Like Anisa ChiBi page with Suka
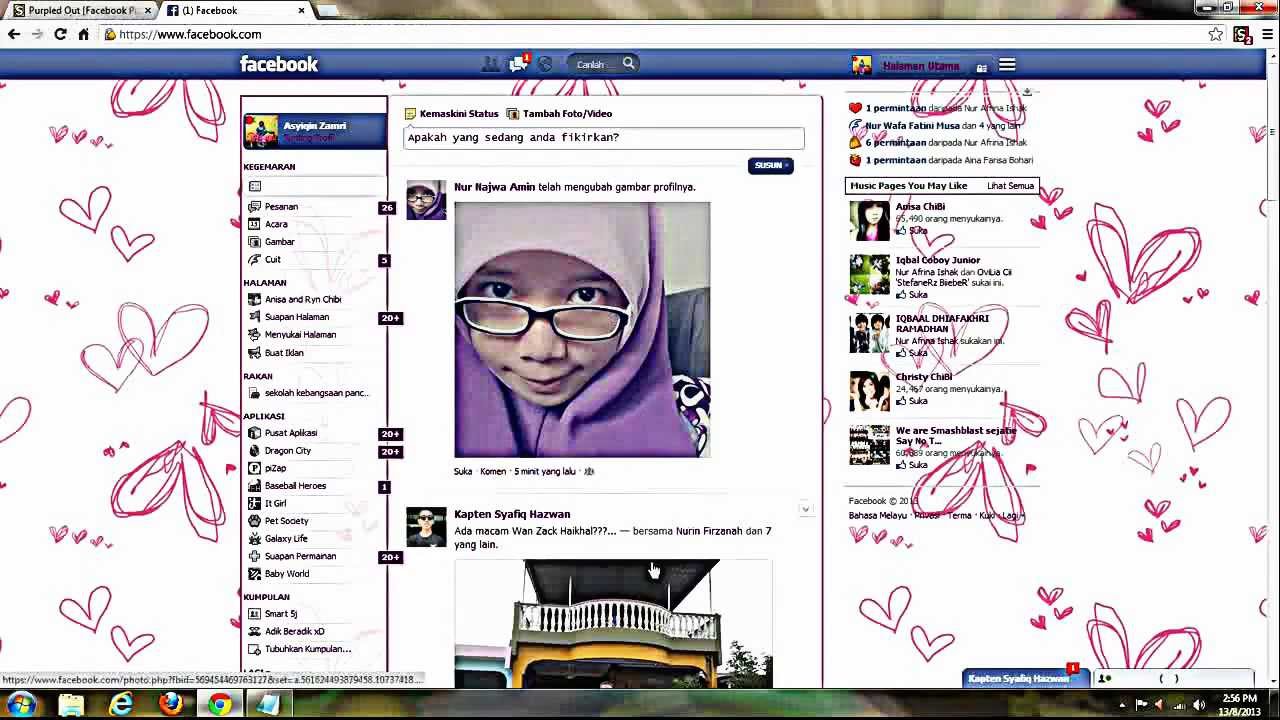Screen dimensions: 1280x720 pos(912,231)
